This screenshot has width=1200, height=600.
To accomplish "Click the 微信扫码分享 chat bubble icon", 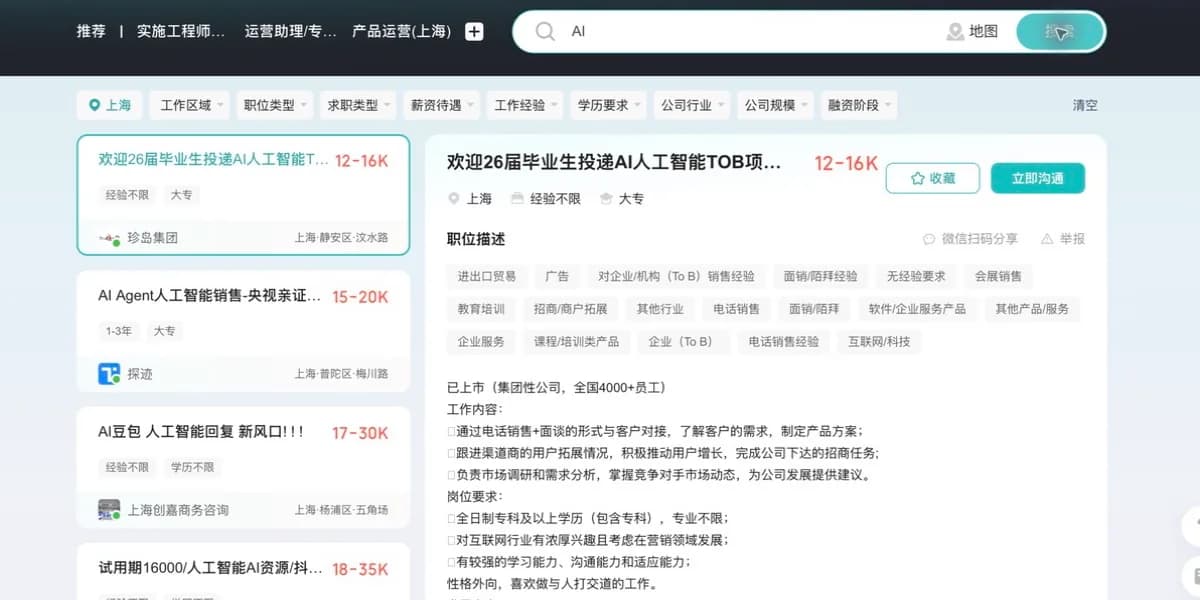I will [x=929, y=239].
